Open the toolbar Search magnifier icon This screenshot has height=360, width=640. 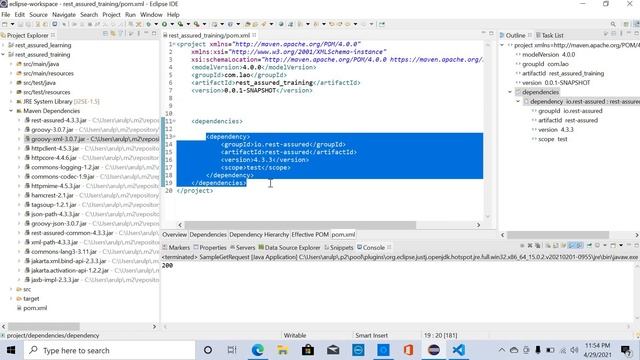(613, 24)
